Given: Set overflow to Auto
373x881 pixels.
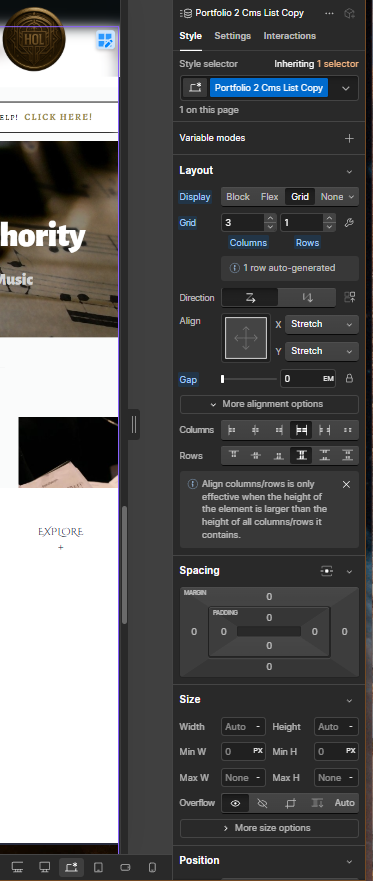Looking at the screenshot, I should tap(344, 803).
